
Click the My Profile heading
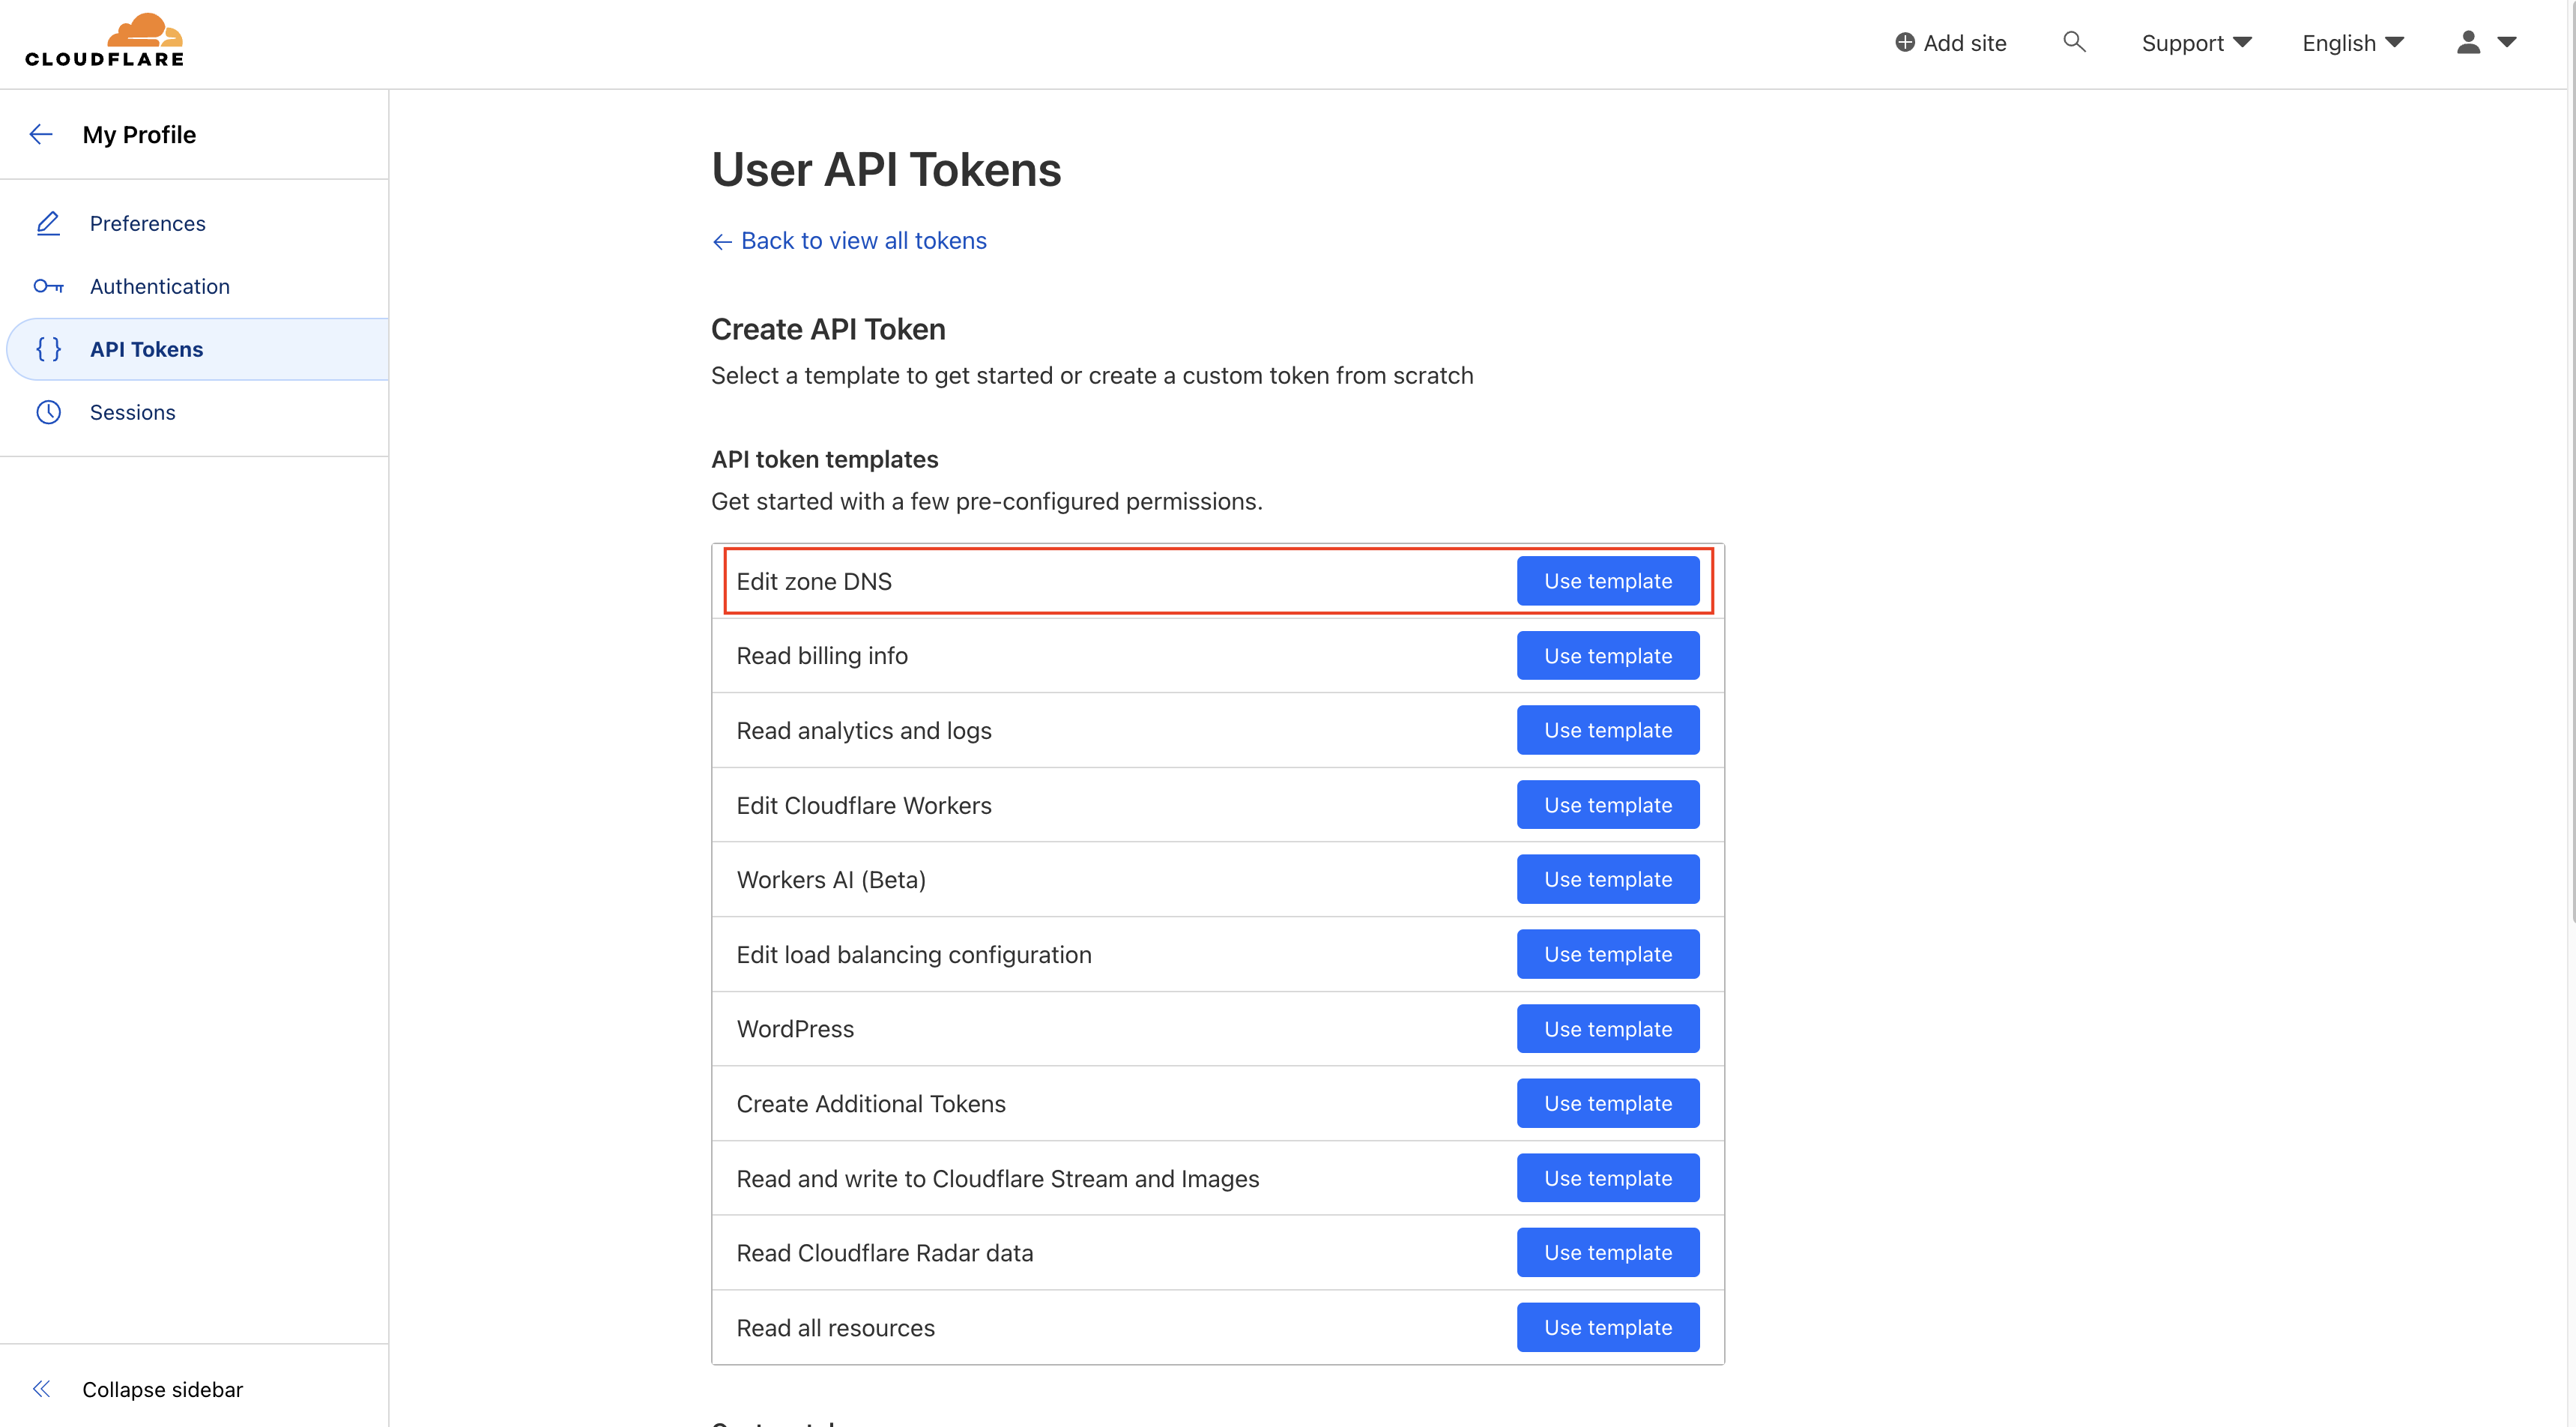coord(139,134)
